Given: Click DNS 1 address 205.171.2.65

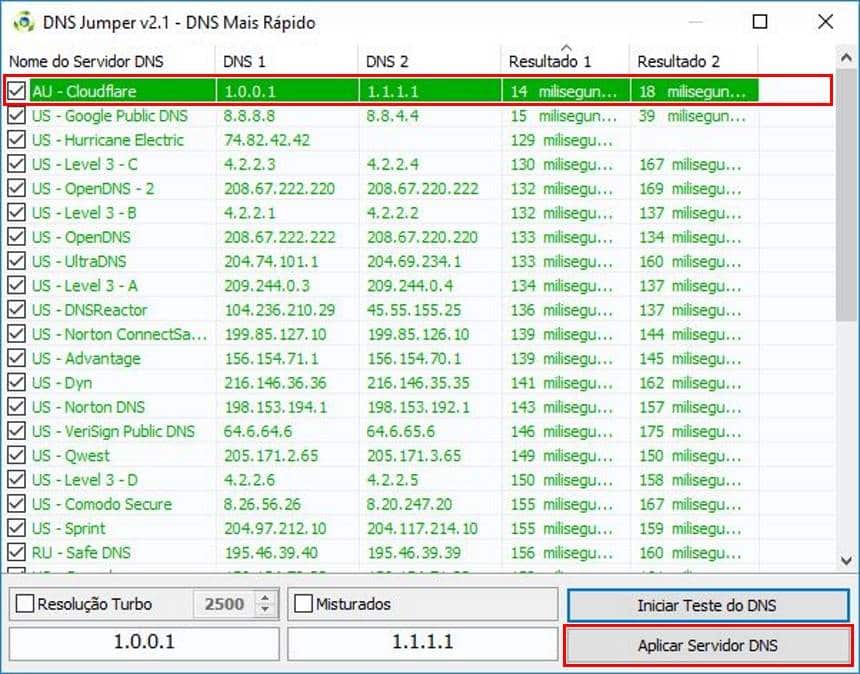Looking at the screenshot, I should click(x=271, y=455).
